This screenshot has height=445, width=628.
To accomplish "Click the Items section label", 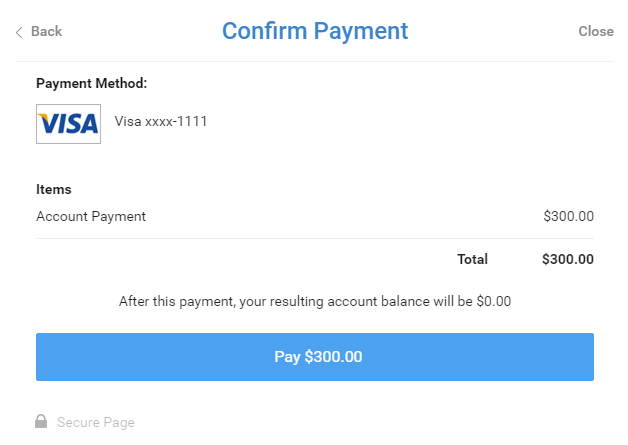I will point(53,189).
